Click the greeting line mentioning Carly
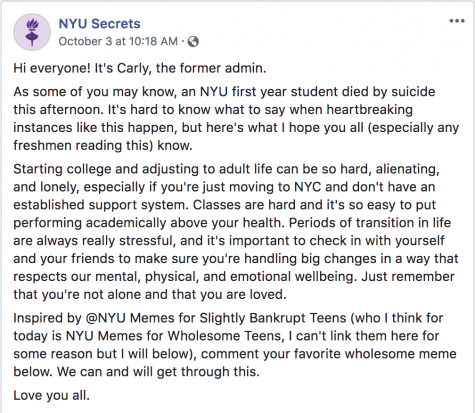 pyautogui.click(x=140, y=68)
